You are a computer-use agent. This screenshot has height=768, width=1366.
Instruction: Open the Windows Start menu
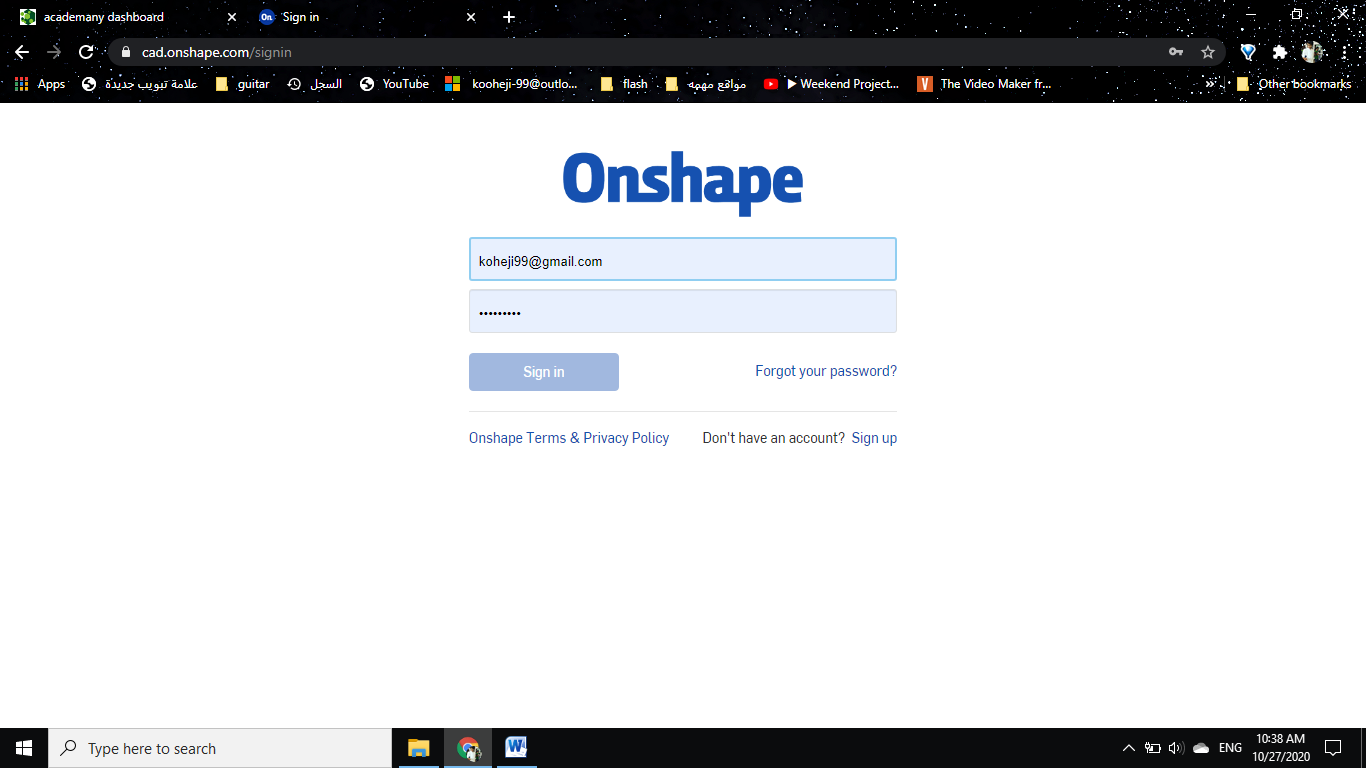tap(24, 748)
